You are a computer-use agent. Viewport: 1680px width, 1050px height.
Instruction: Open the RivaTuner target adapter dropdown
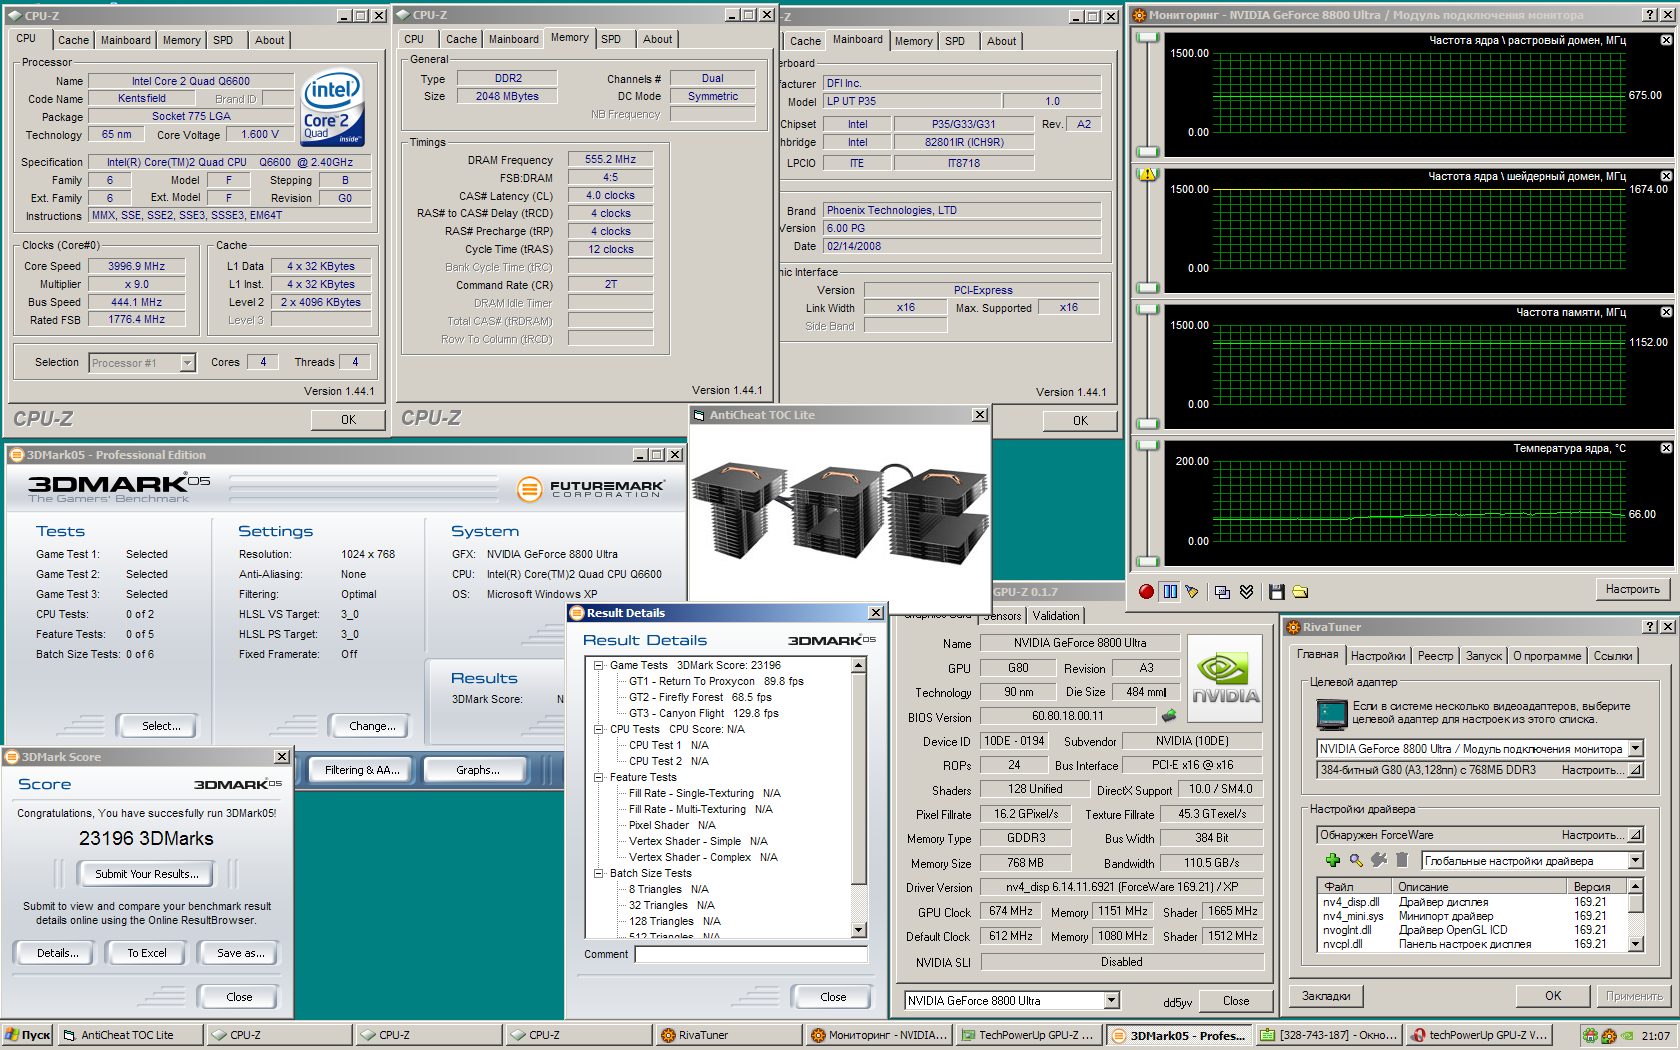1636,749
